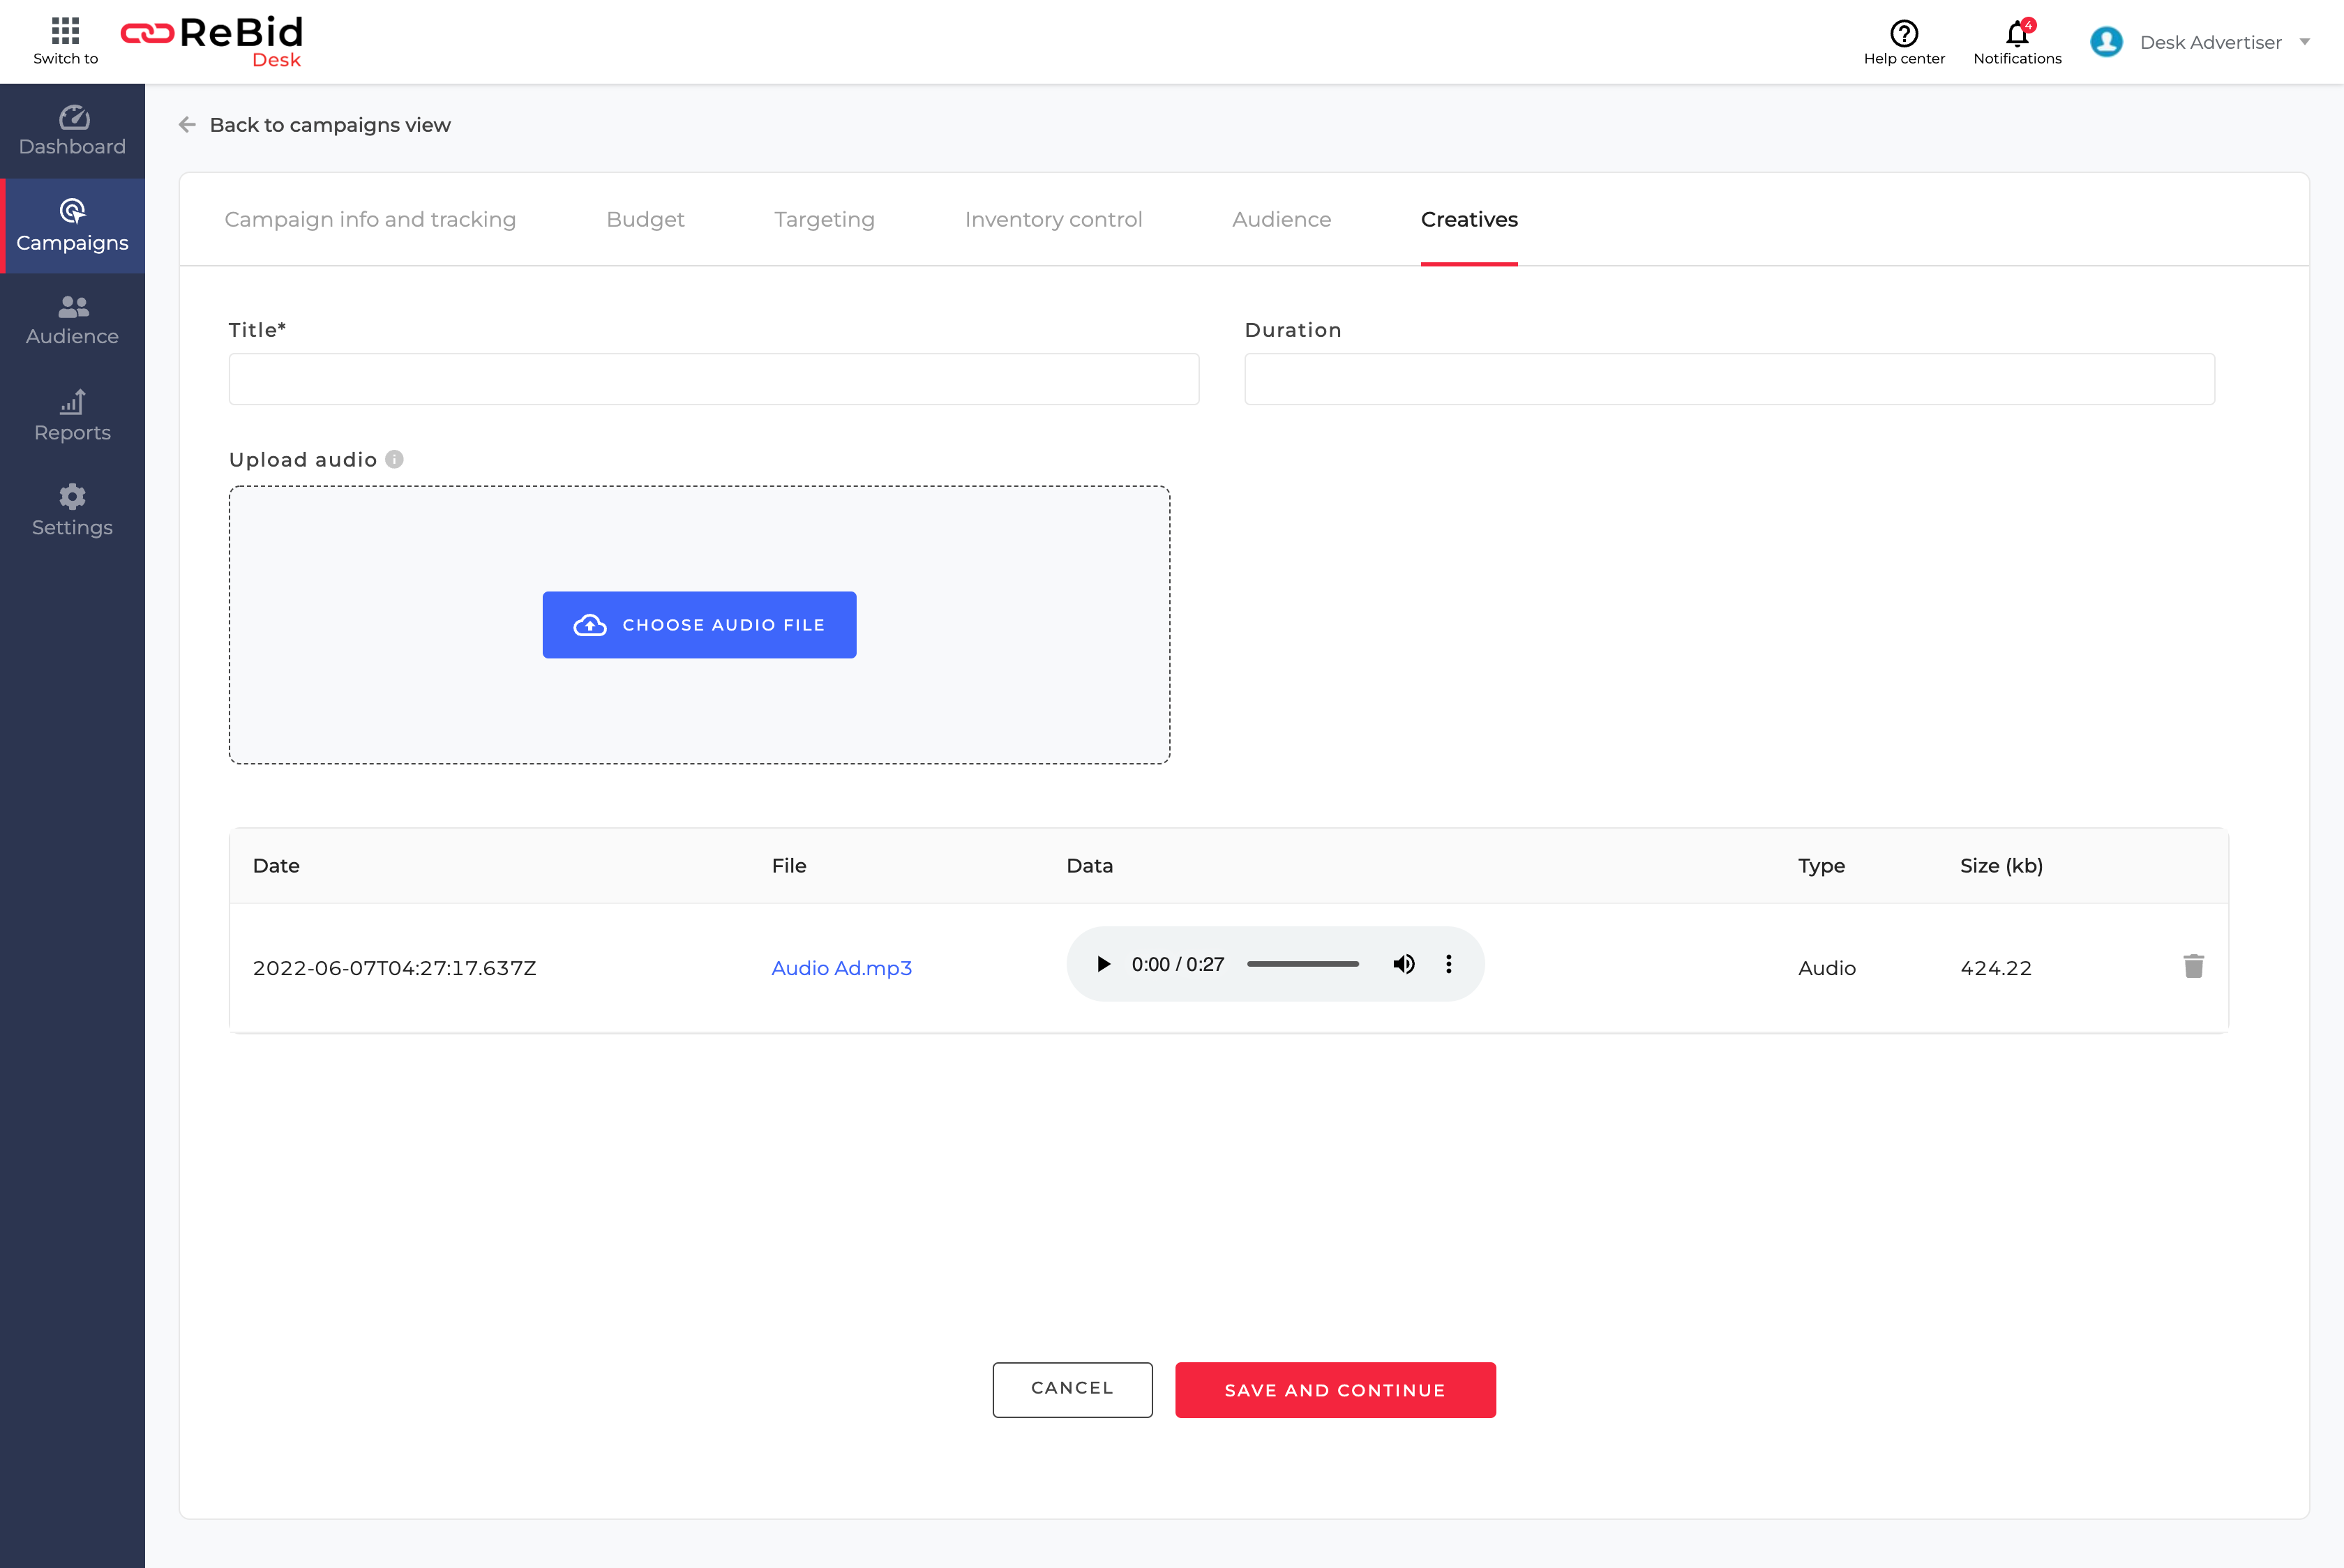Click the File column header
The width and height of the screenshot is (2344, 1568).
pos(788,866)
